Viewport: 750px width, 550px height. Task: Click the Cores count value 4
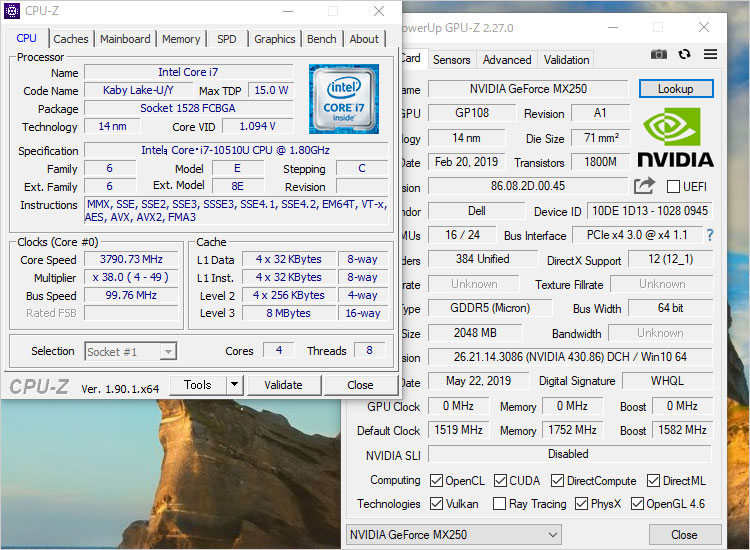point(279,351)
